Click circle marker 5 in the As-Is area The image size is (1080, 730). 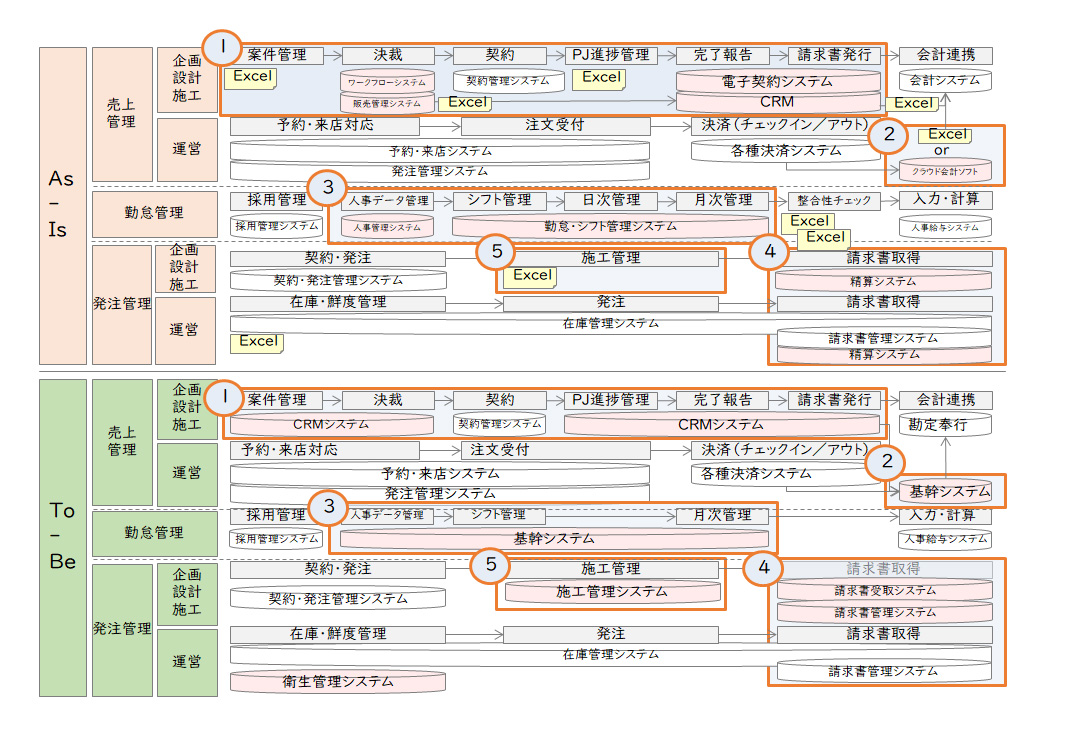click(x=496, y=252)
